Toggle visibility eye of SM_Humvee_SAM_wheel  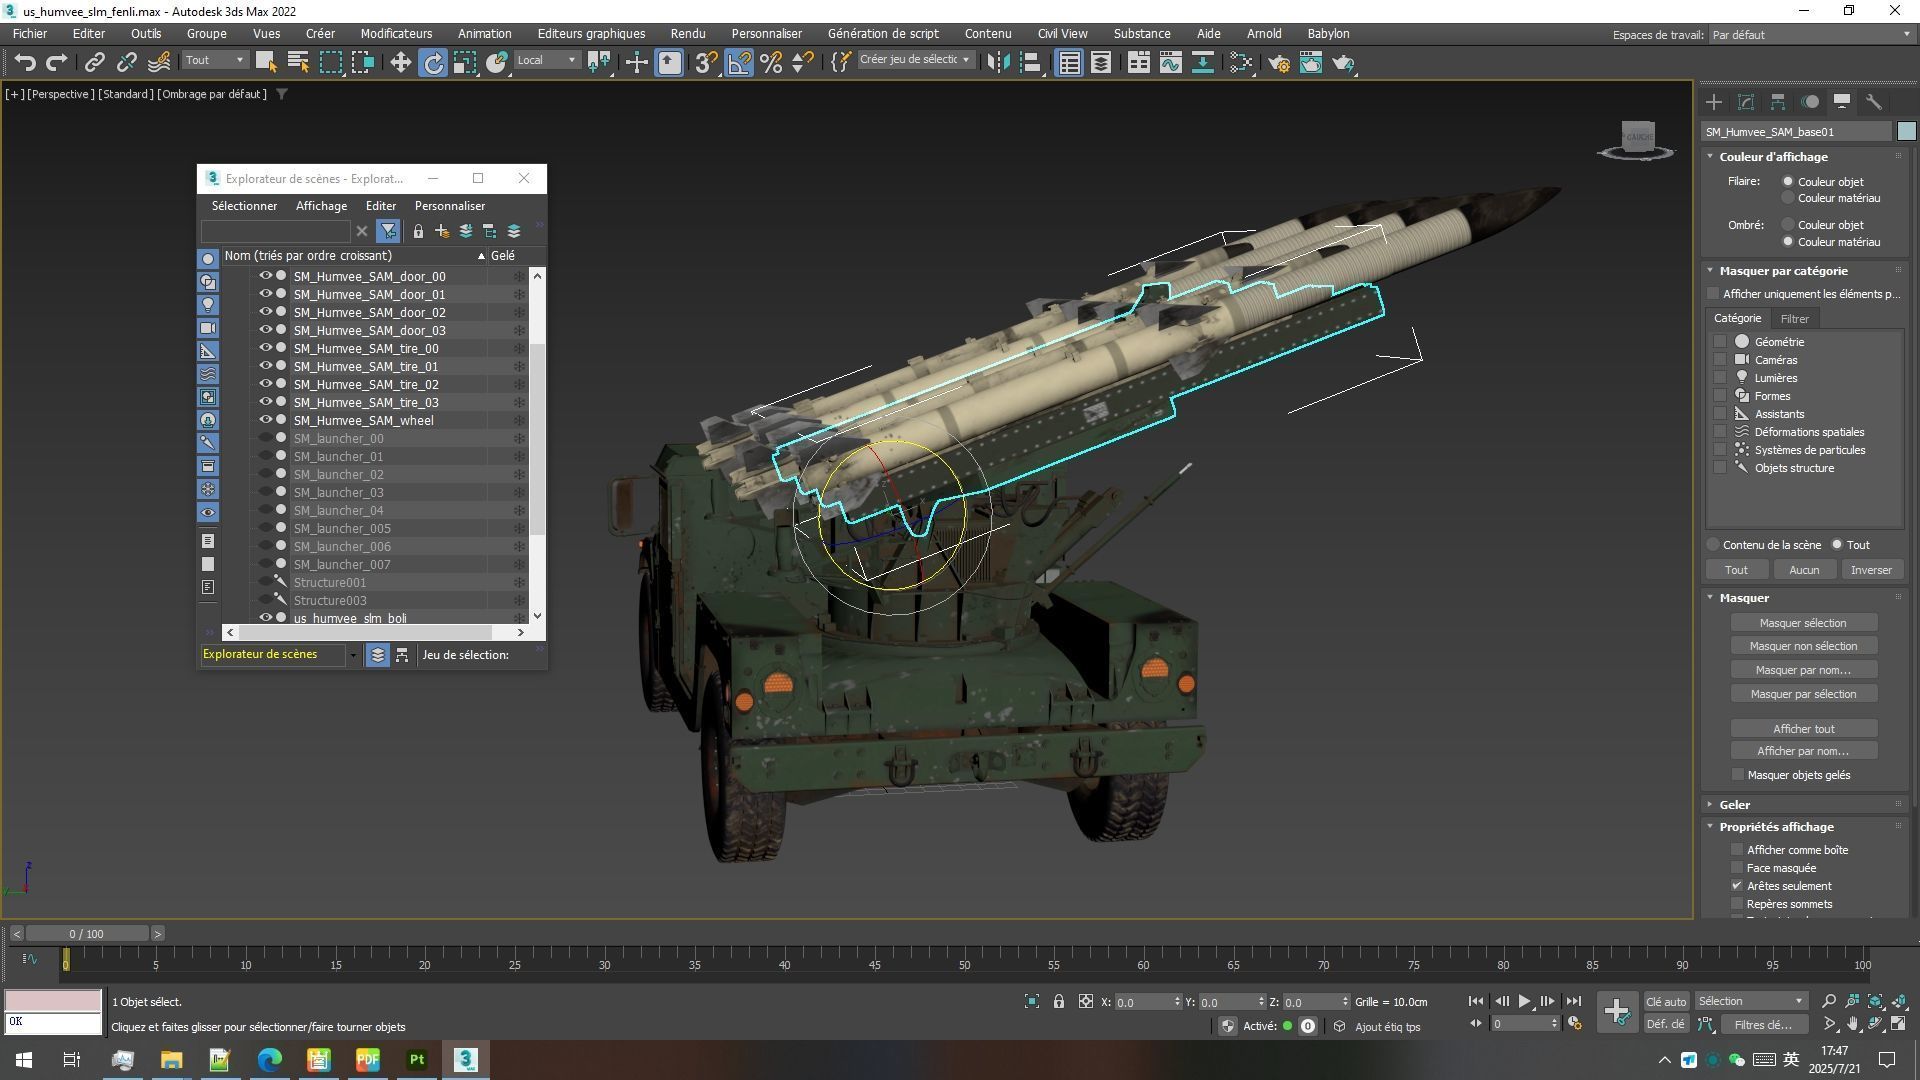(266, 420)
